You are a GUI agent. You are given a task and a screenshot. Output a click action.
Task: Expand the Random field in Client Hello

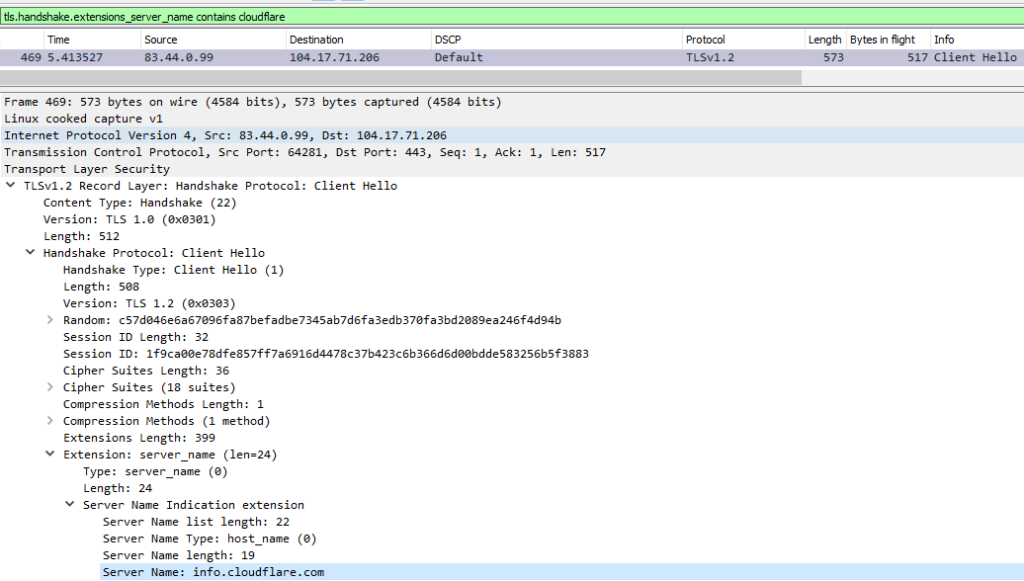pyautogui.click(x=51, y=320)
